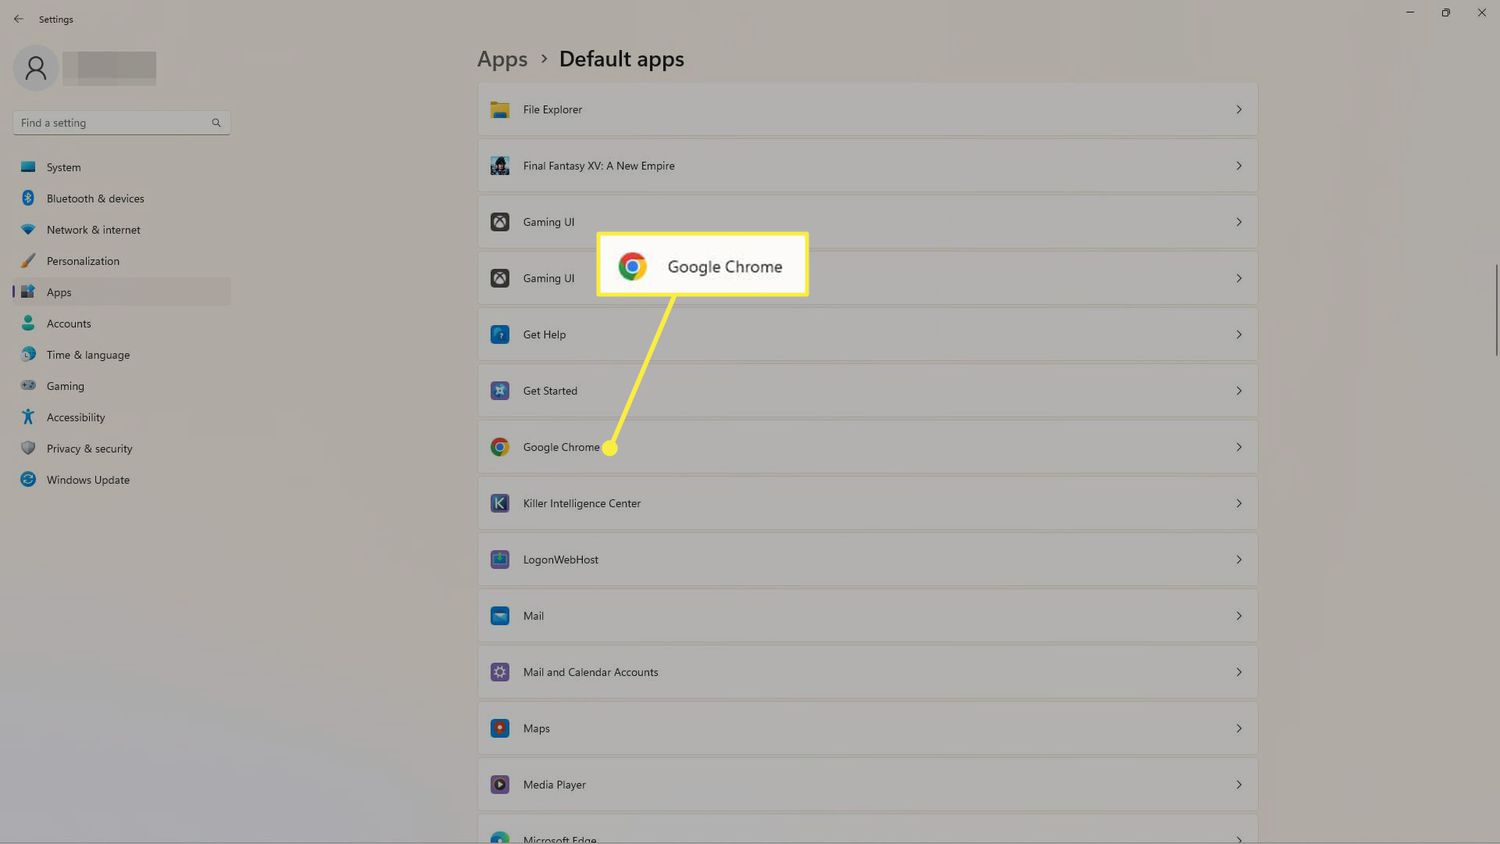Click the Get Help icon
The height and width of the screenshot is (844, 1500).
pos(500,335)
